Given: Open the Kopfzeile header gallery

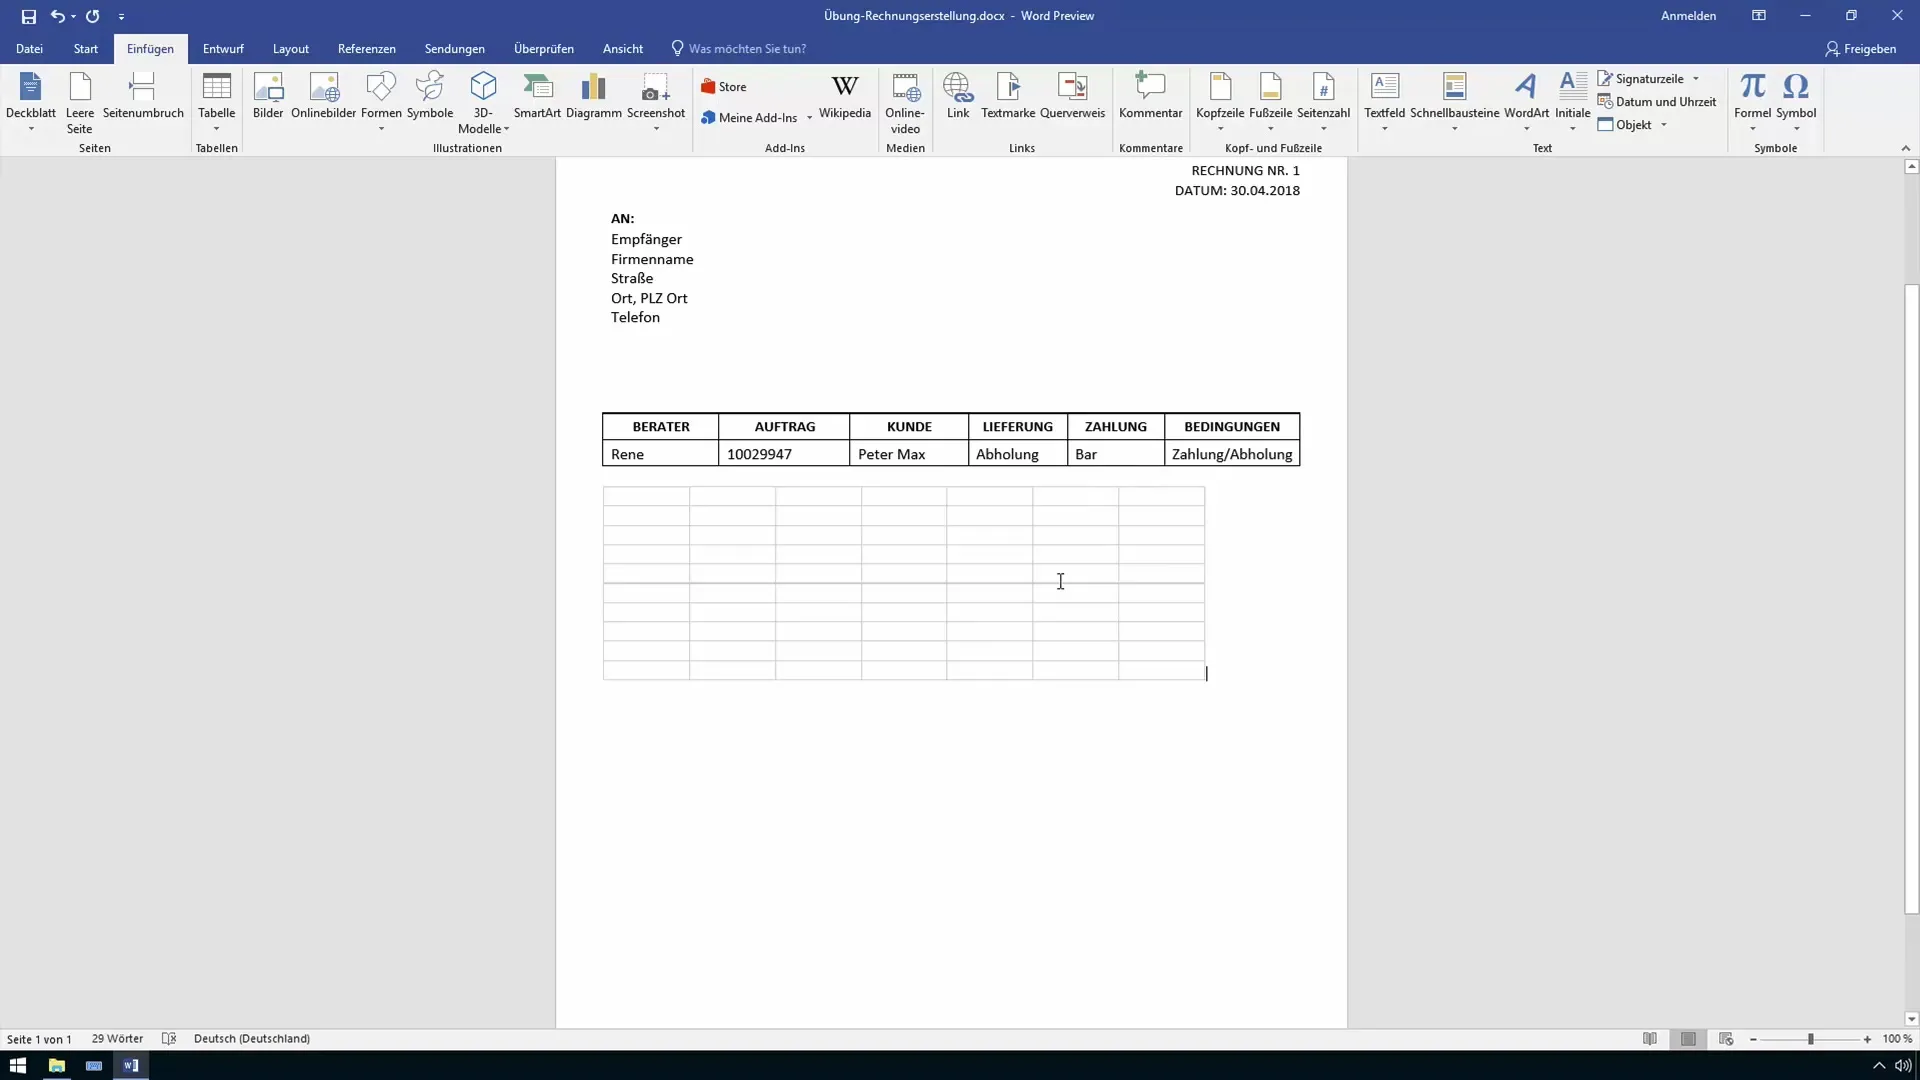Looking at the screenshot, I should pos(1220,102).
